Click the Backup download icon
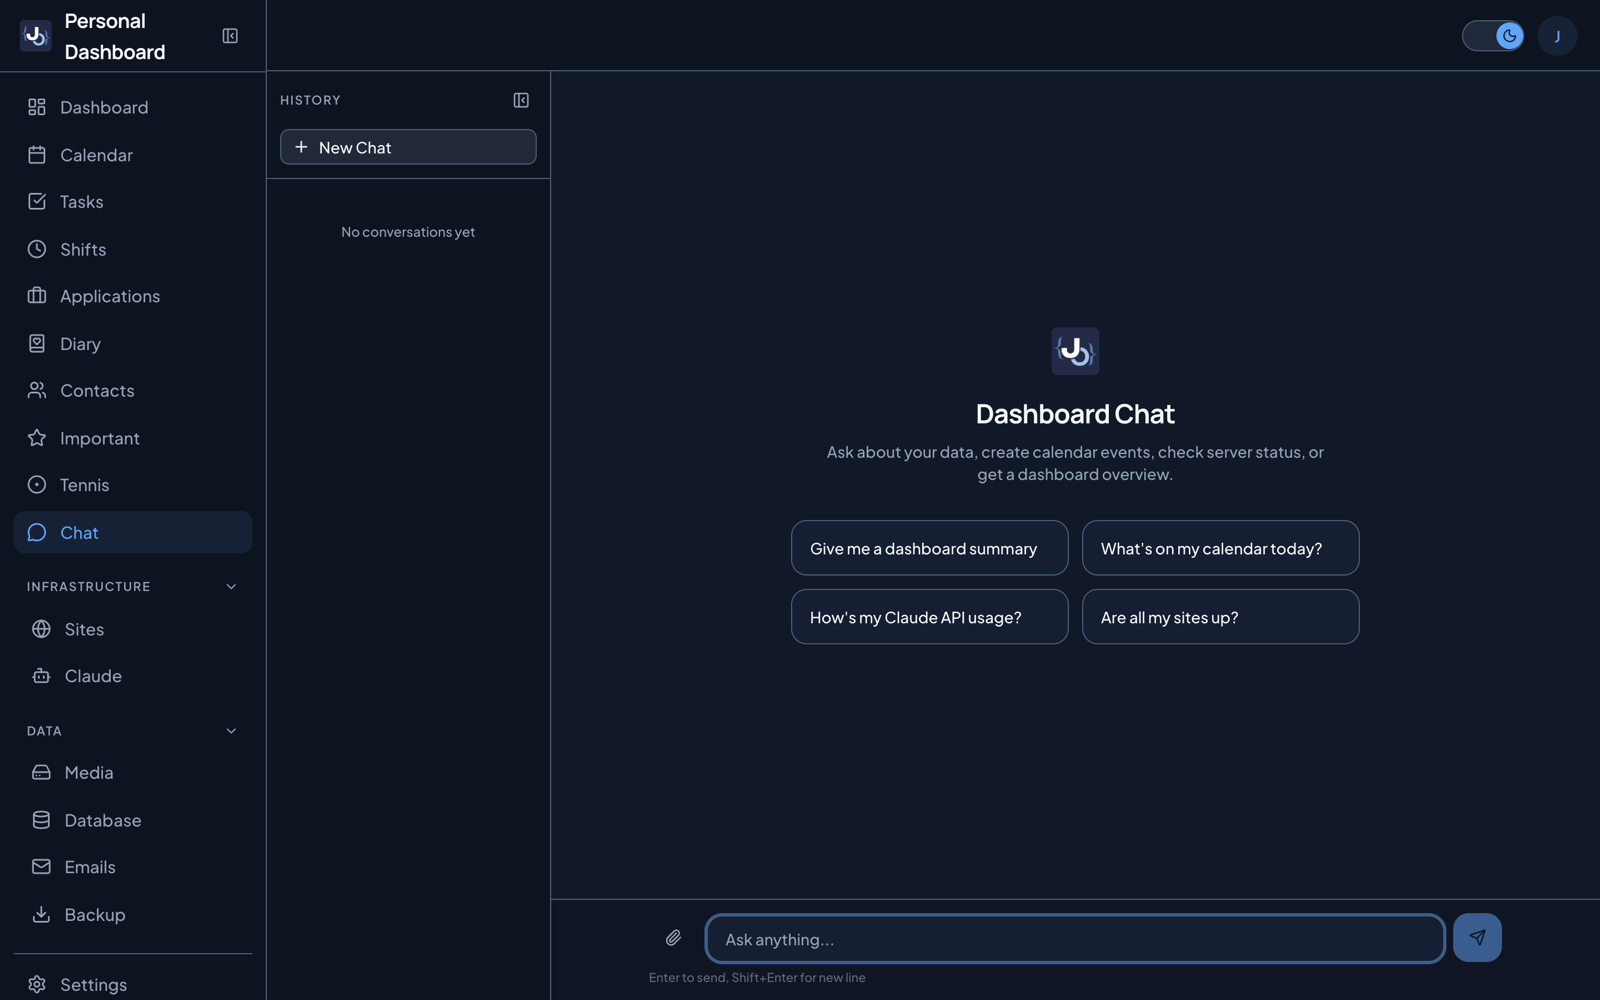 click(41, 915)
